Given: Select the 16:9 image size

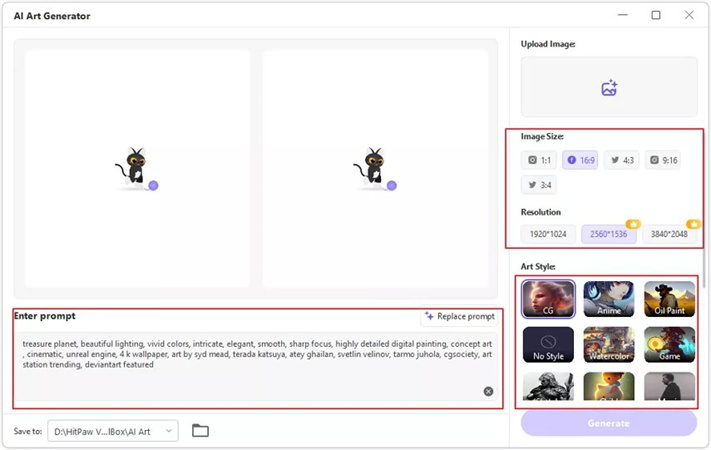Looking at the screenshot, I should [580, 160].
